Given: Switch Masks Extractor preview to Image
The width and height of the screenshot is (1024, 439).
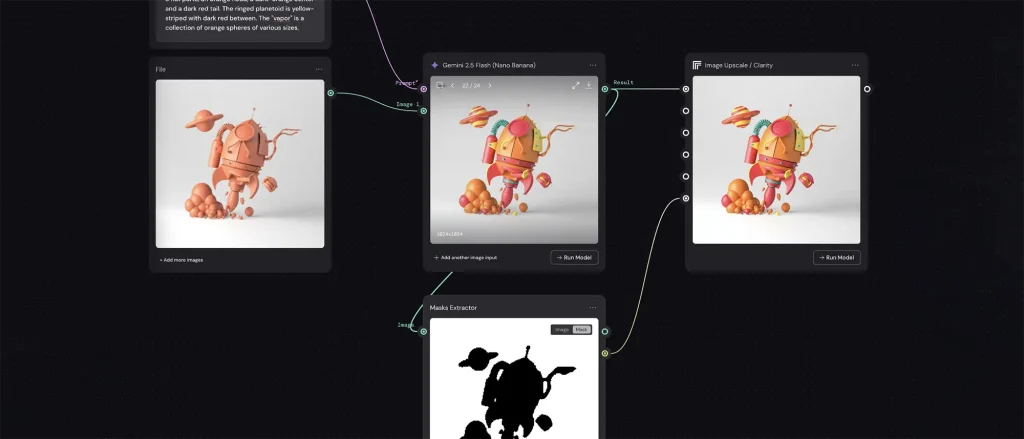Looking at the screenshot, I should tap(562, 329).
